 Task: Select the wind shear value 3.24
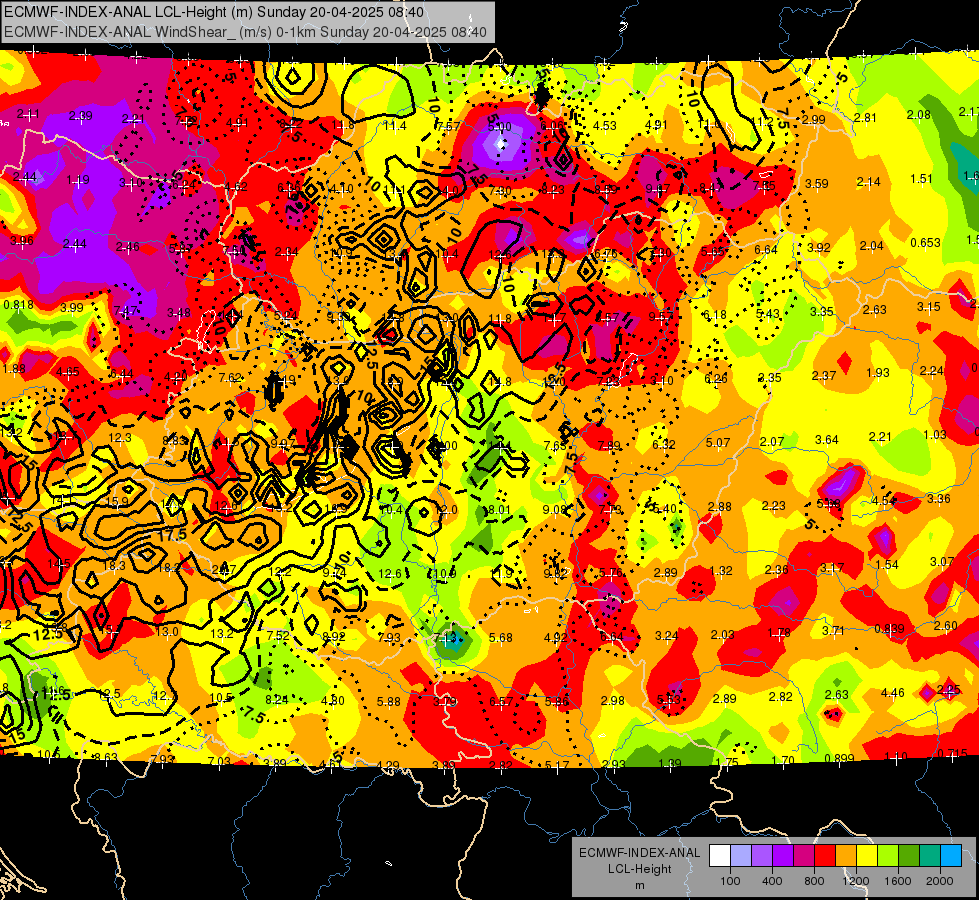(666, 636)
